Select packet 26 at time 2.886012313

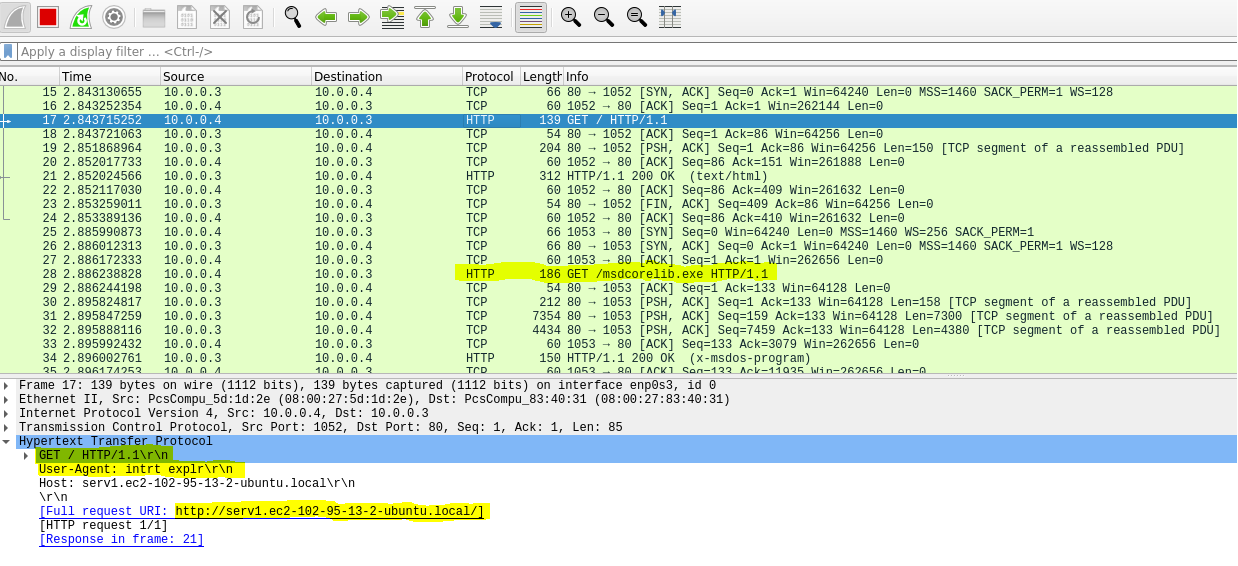pyautogui.click(x=618, y=246)
